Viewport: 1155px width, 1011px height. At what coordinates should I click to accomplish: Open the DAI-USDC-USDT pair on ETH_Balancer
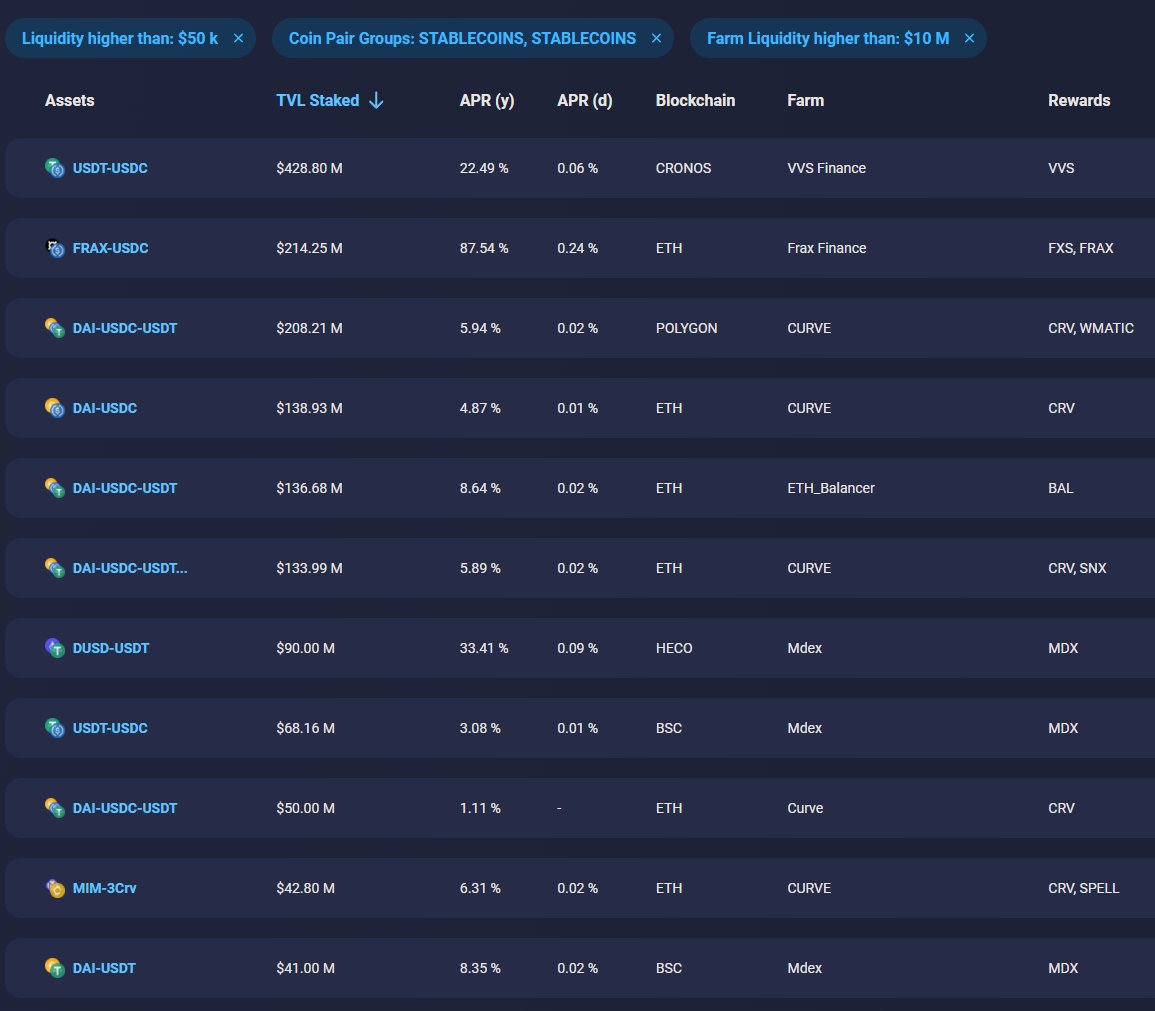[124, 488]
